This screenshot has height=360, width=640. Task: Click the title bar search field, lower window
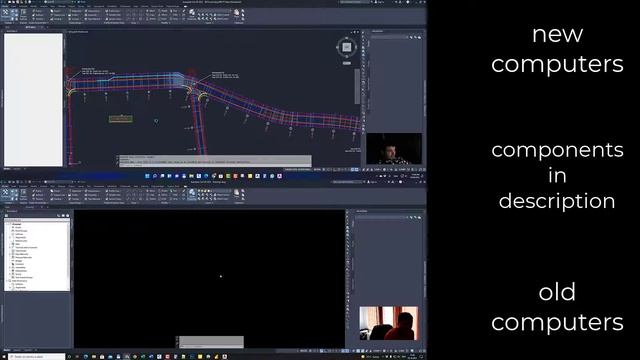pyautogui.click(x=346, y=182)
